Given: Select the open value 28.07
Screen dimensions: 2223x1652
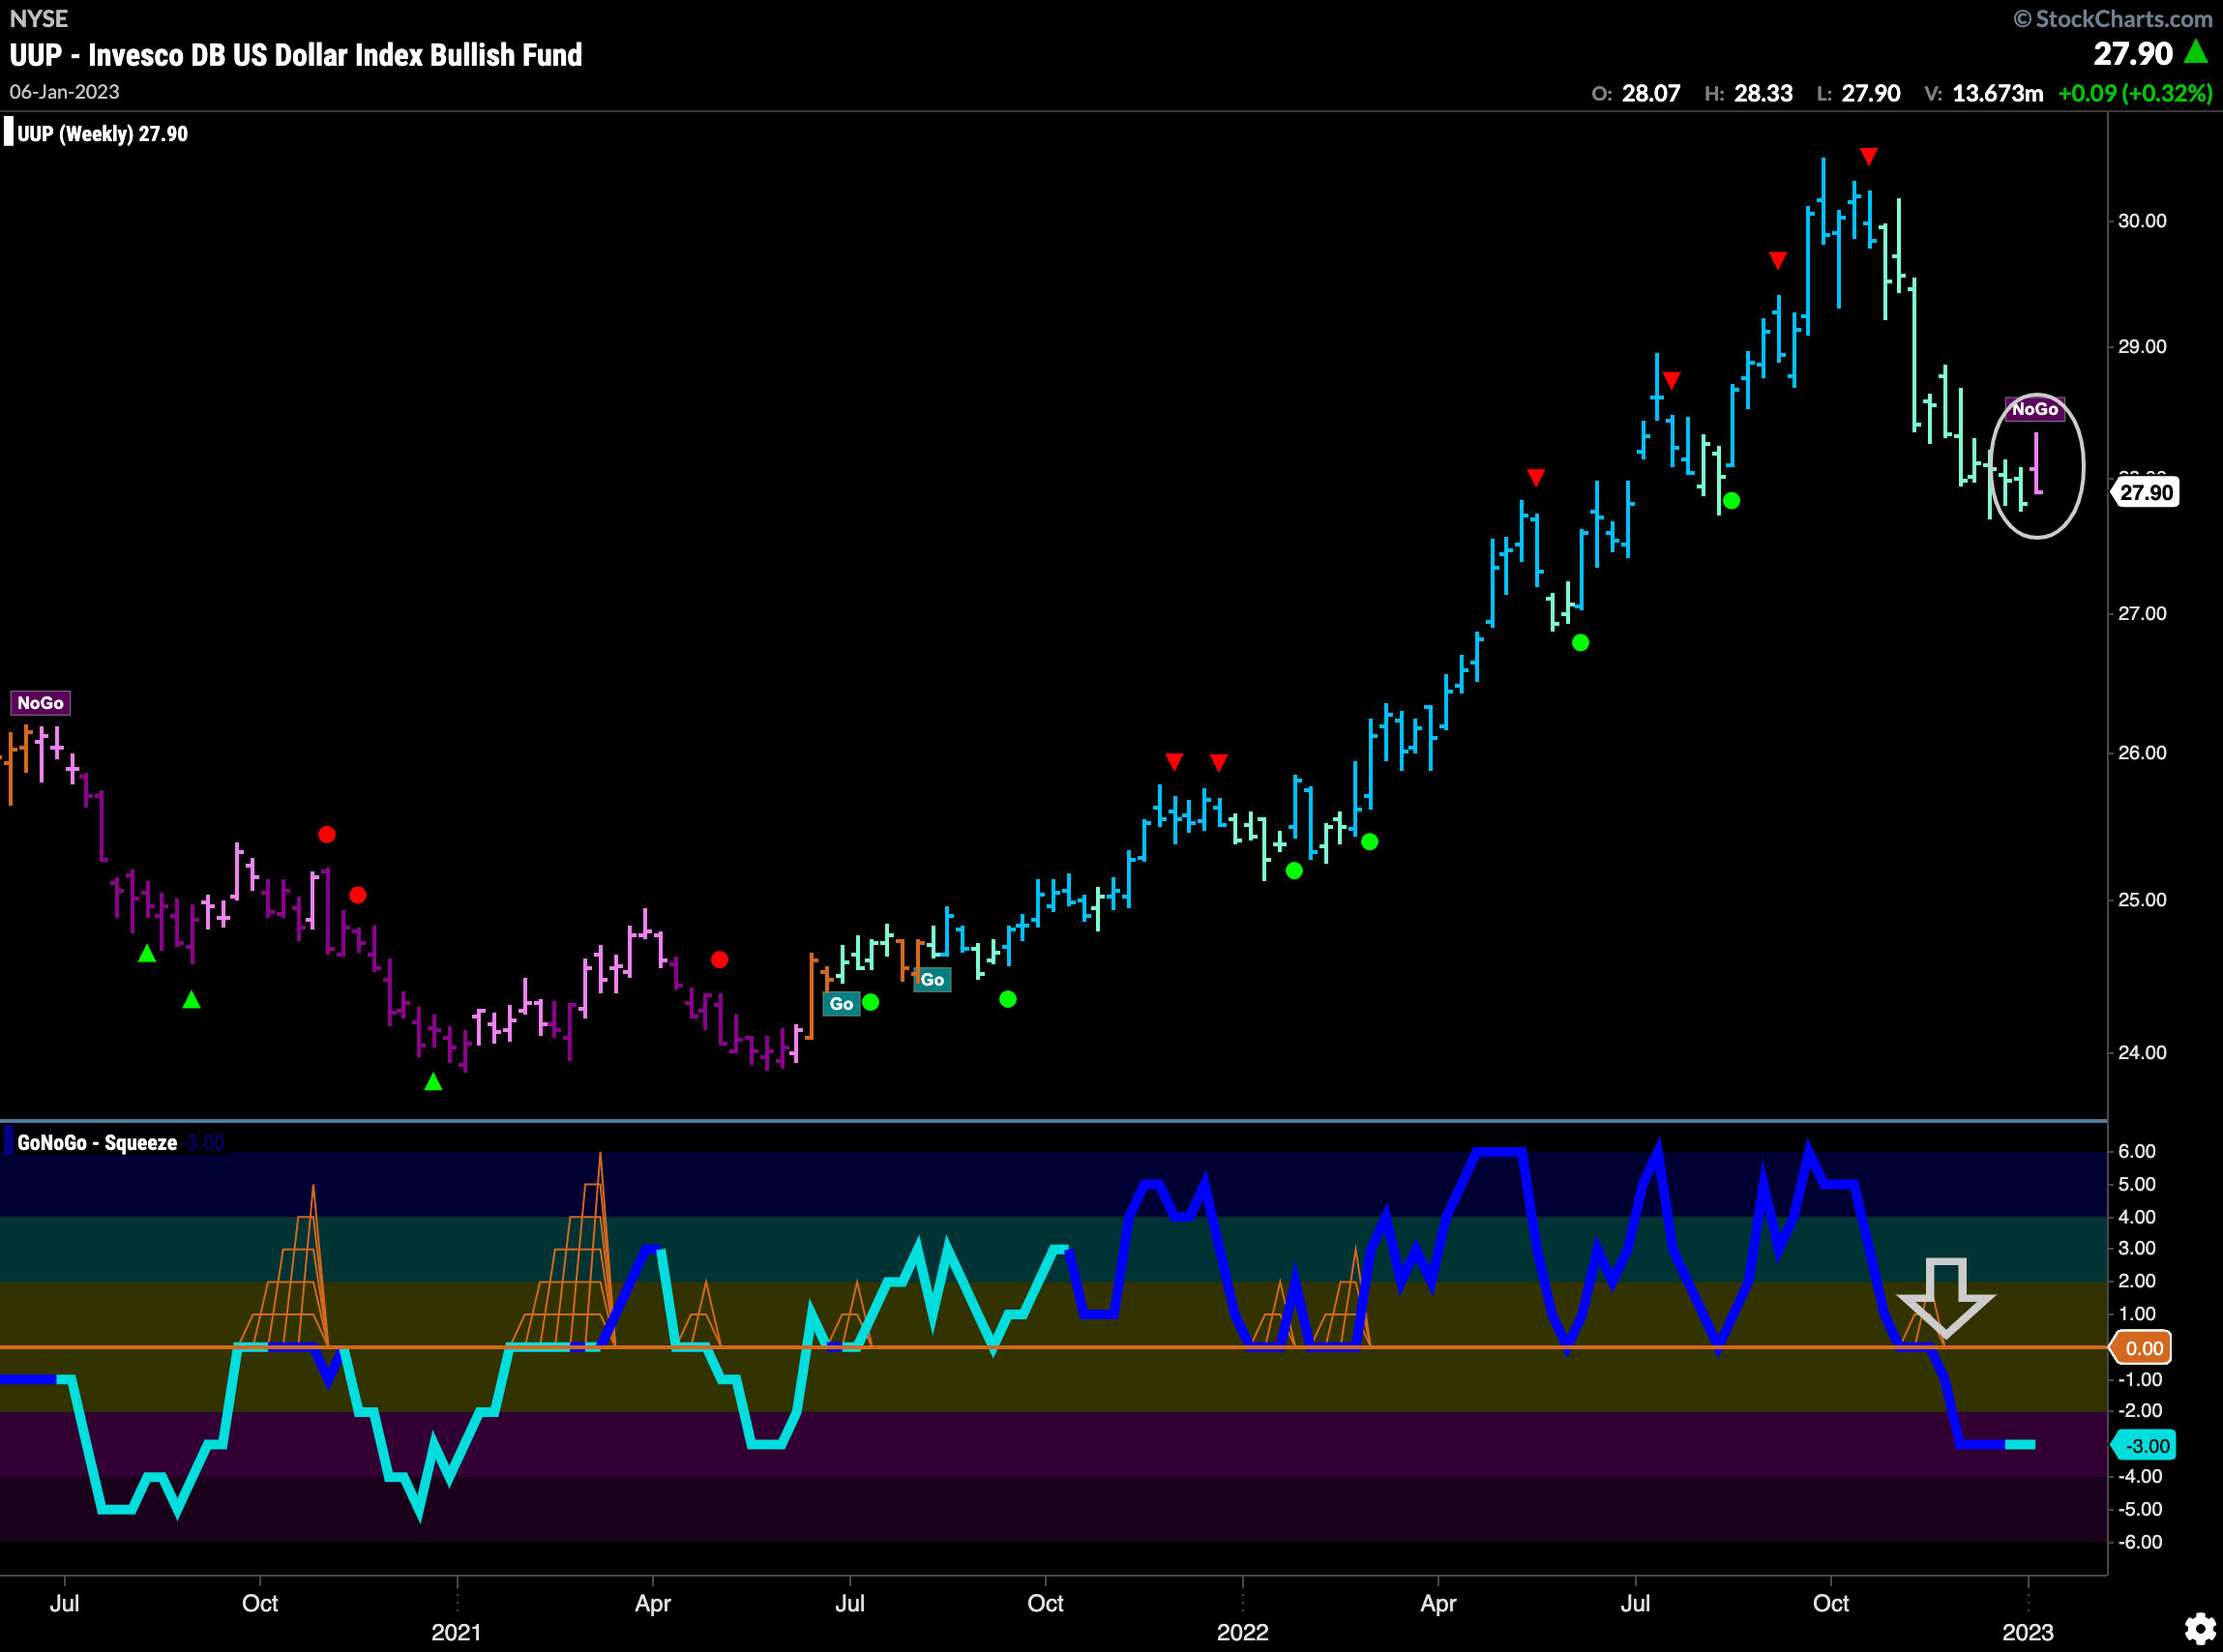Looking at the screenshot, I should click(1651, 93).
